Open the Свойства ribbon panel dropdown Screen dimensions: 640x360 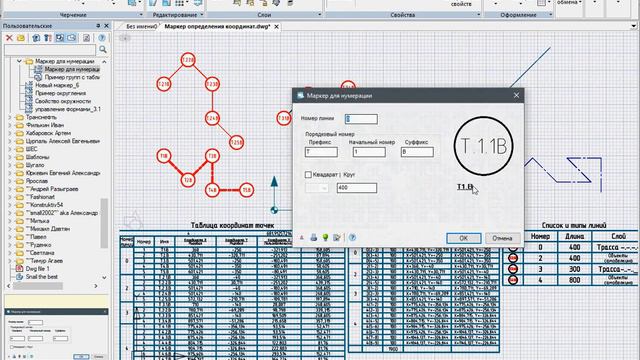[479, 15]
